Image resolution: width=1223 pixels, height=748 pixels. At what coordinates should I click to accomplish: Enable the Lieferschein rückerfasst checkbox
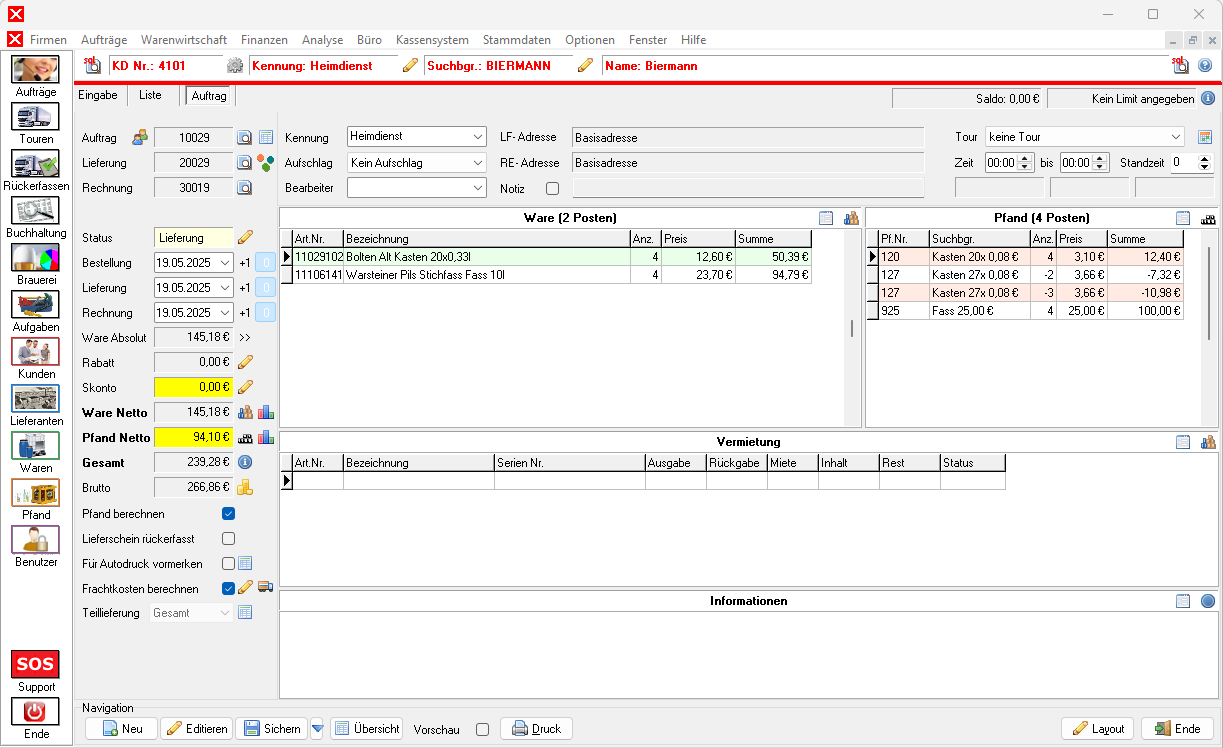pyautogui.click(x=228, y=539)
